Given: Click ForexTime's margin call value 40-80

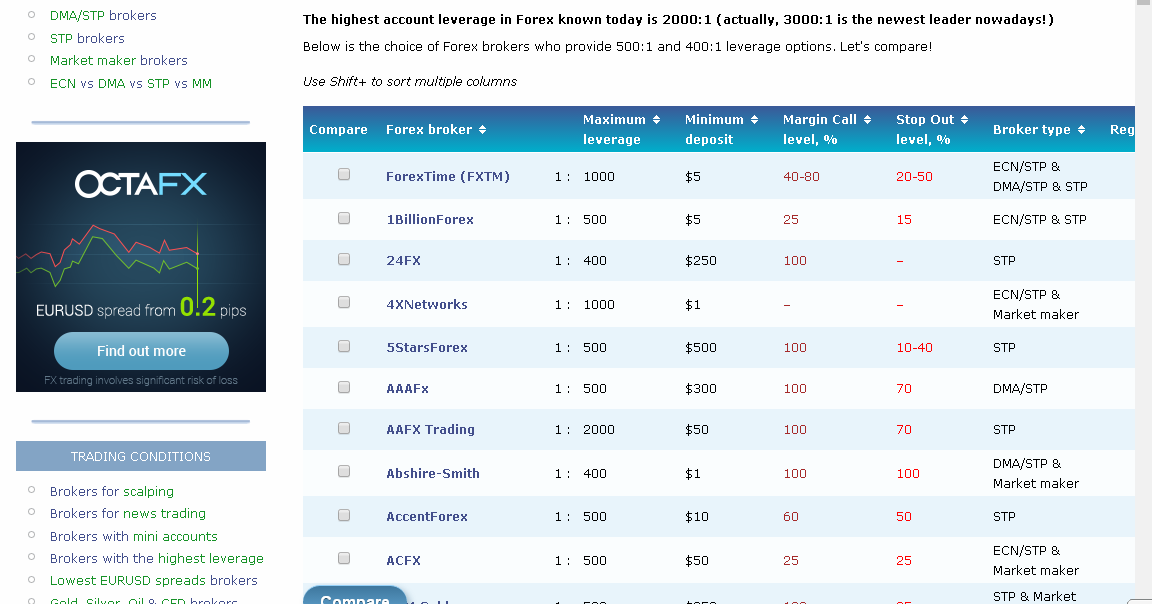Looking at the screenshot, I should coord(801,176).
